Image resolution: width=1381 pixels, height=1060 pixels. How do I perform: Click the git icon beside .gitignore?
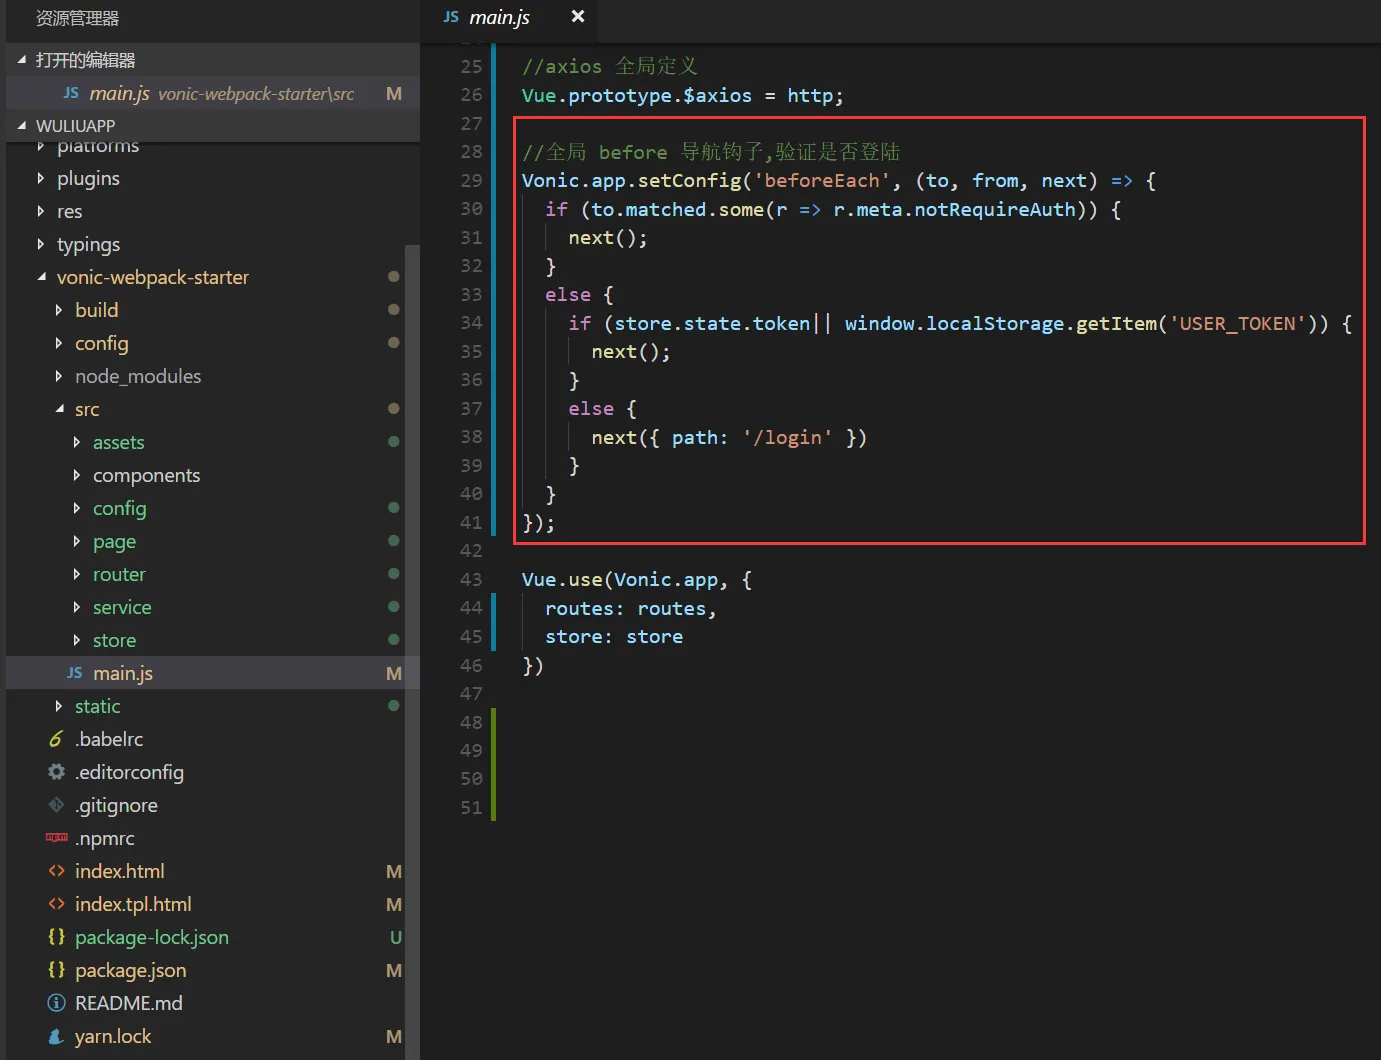point(56,805)
